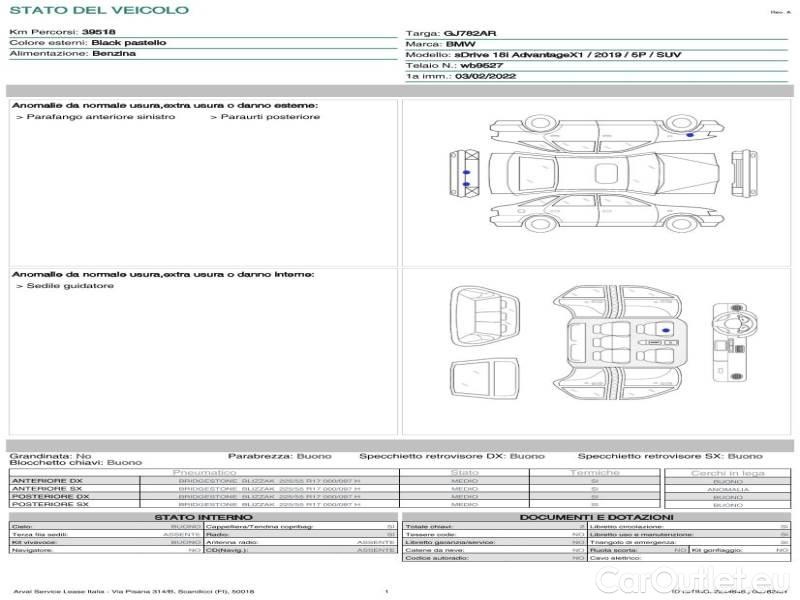Viewport: 800px width, 600px height.
Task: Click the STATO DEL VEICOLO heading
Action: pyautogui.click(x=98, y=10)
